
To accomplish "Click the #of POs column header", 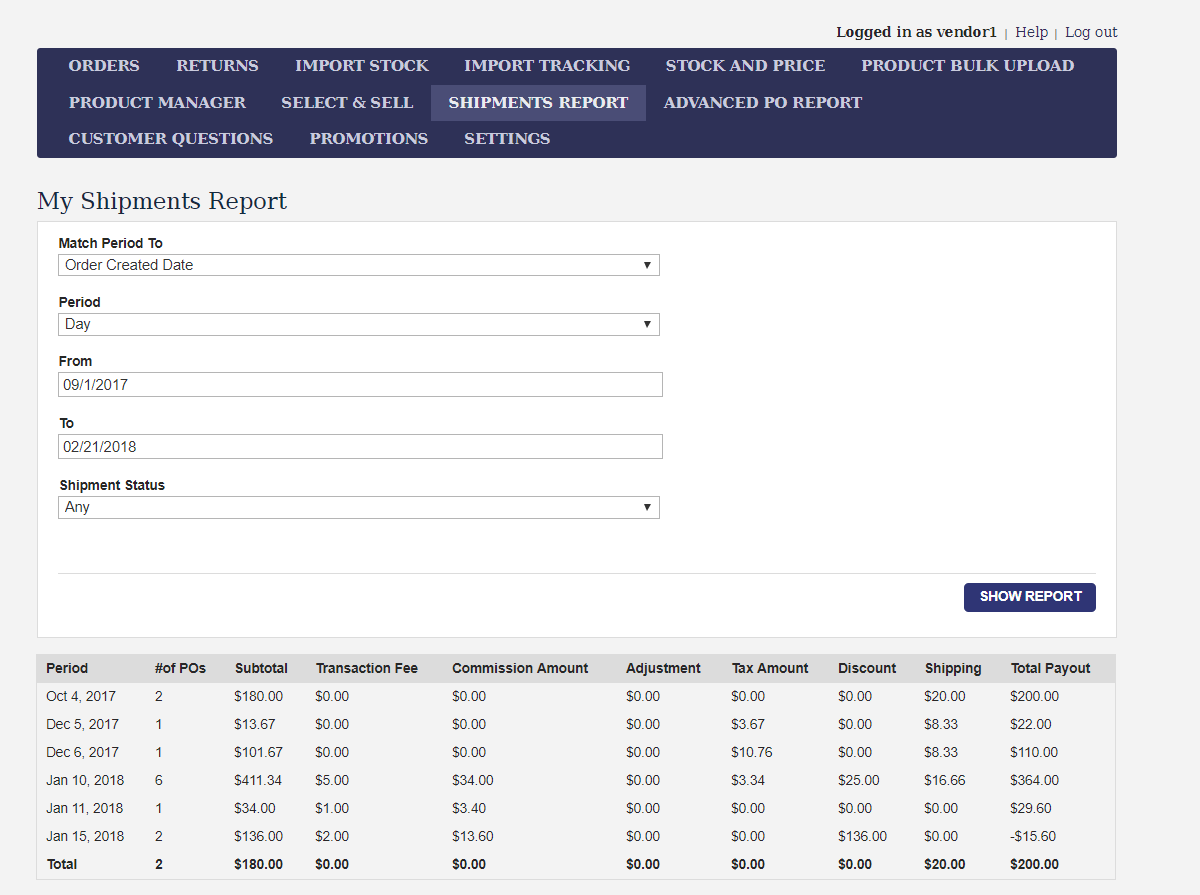I will pyautogui.click(x=180, y=668).
